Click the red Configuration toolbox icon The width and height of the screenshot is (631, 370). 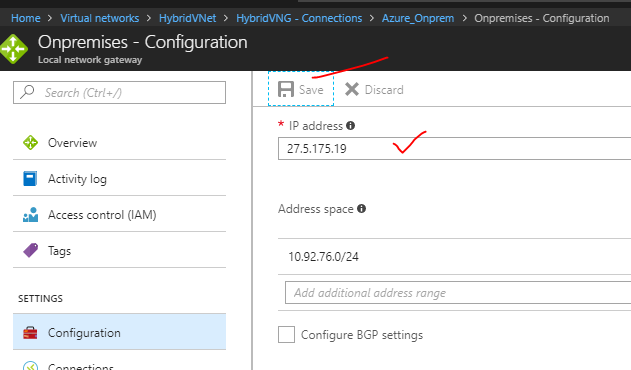pos(30,333)
